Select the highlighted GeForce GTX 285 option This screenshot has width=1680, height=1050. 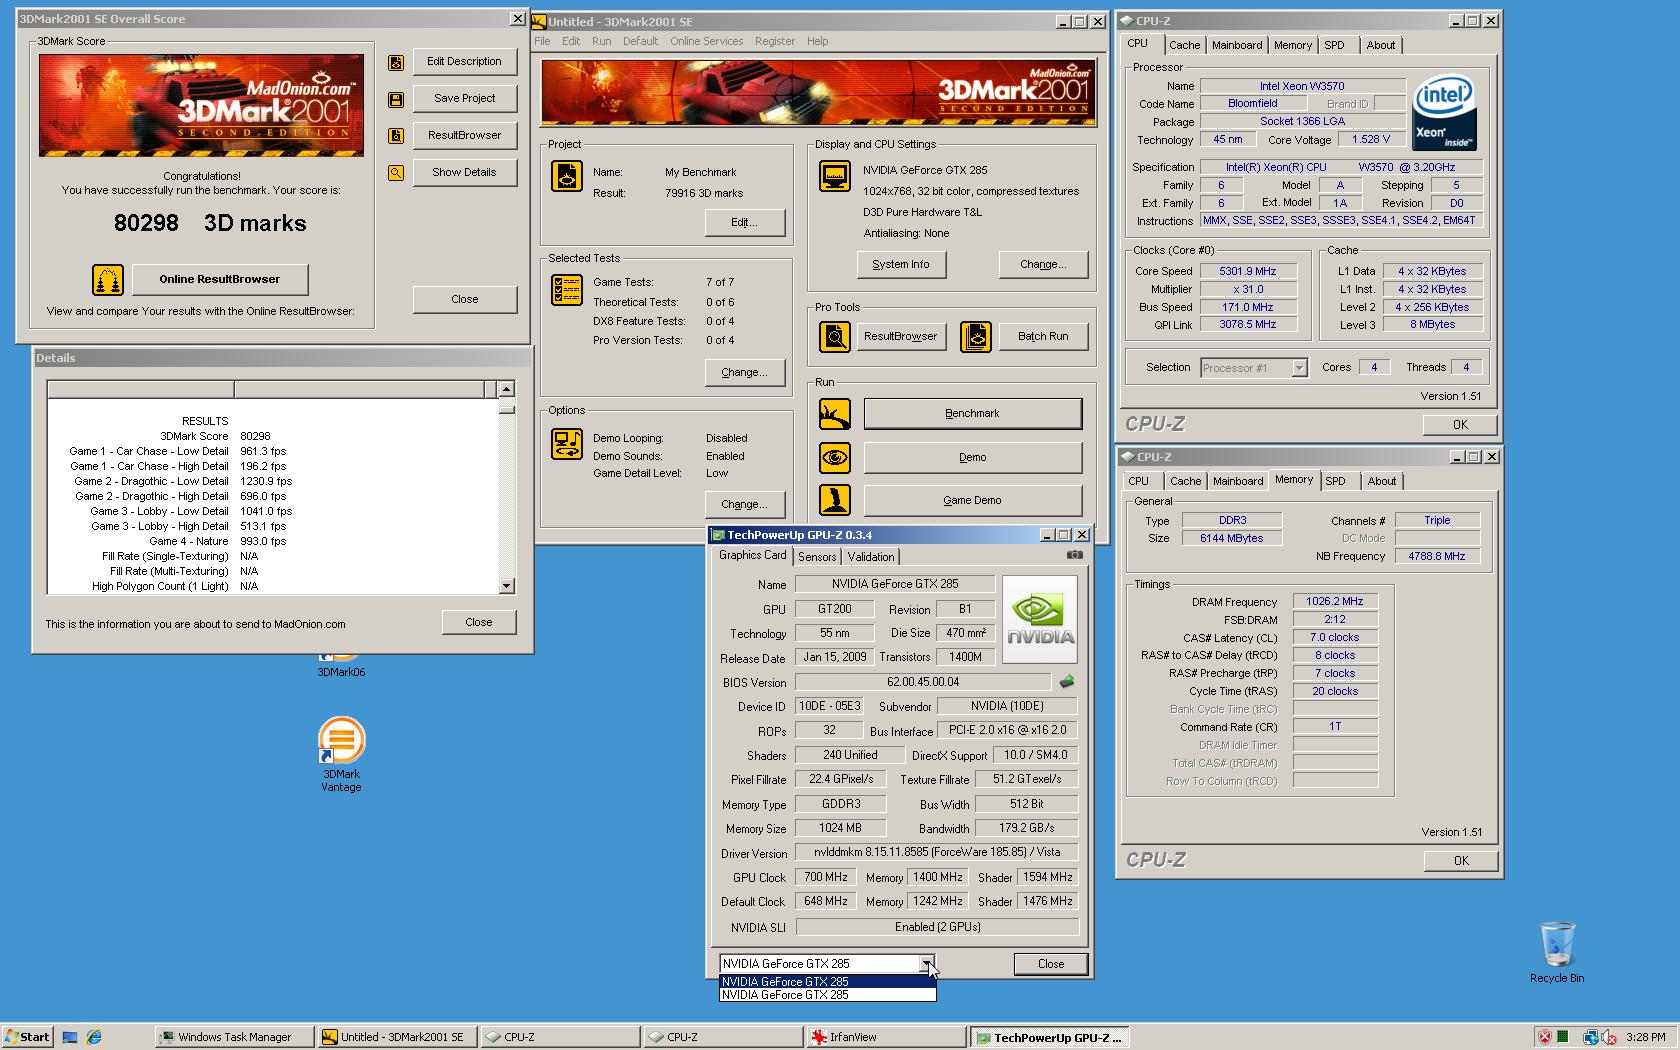pyautogui.click(x=828, y=982)
